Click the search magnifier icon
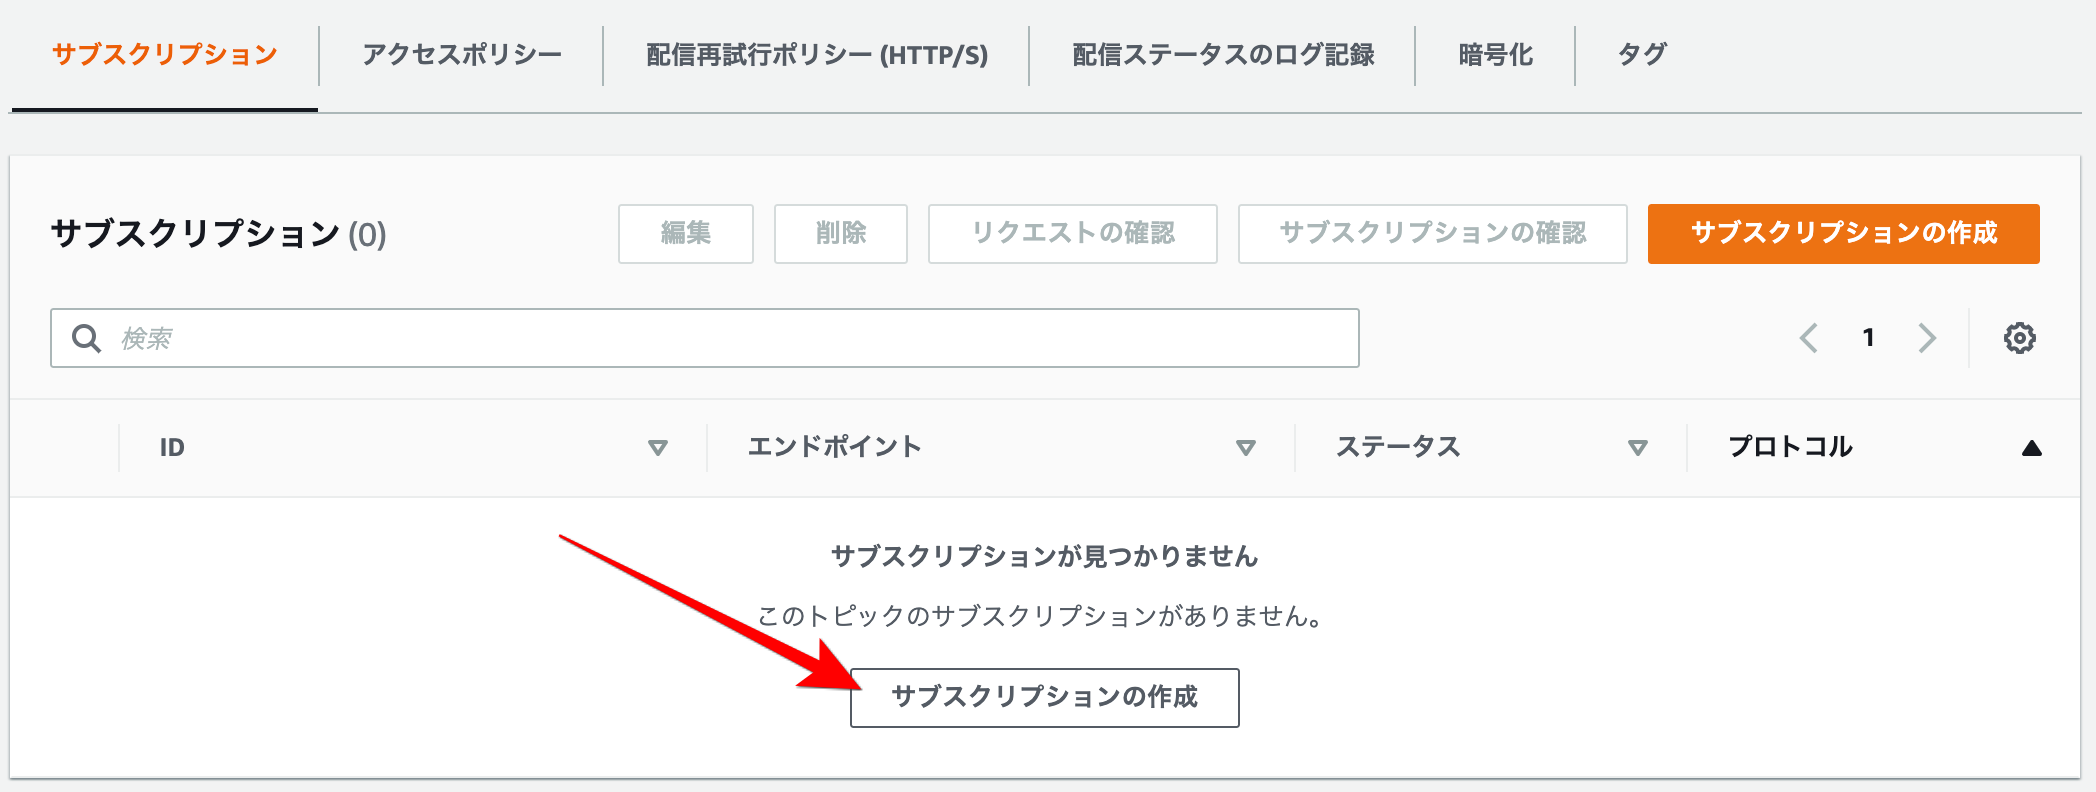The height and width of the screenshot is (792, 2096). [x=87, y=339]
